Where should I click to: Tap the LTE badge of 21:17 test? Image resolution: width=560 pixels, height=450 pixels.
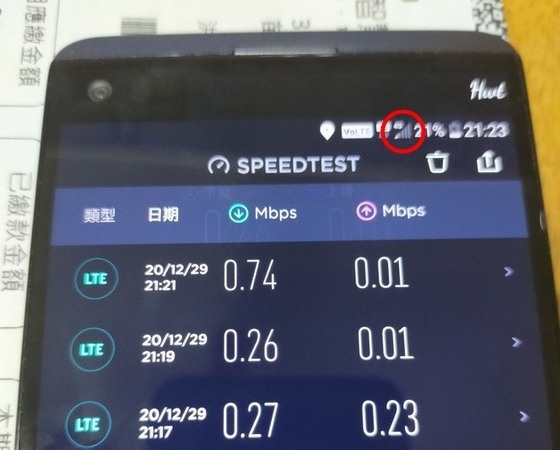(x=88, y=425)
